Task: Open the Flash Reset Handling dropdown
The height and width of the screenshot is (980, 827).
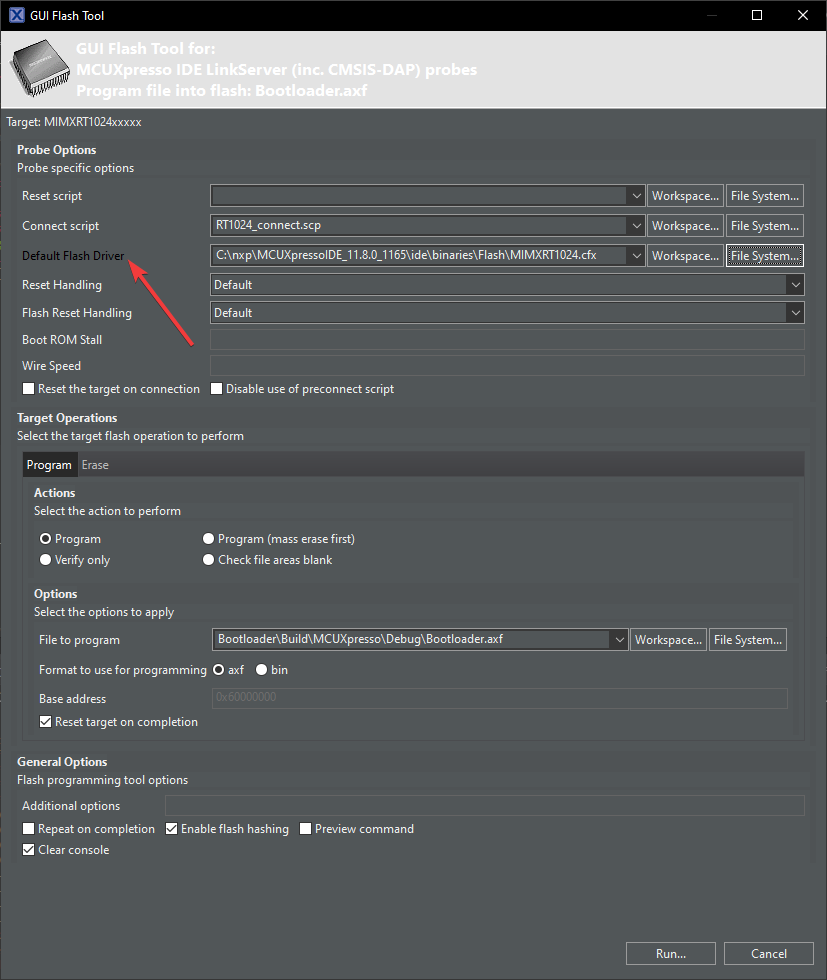Action: 795,313
